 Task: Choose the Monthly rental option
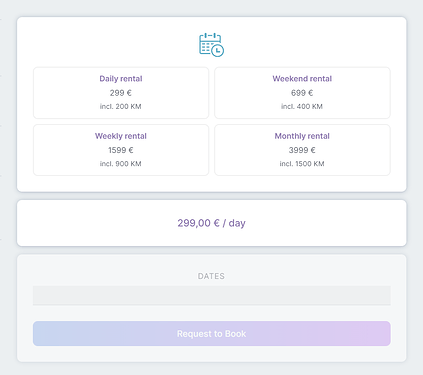click(x=302, y=150)
